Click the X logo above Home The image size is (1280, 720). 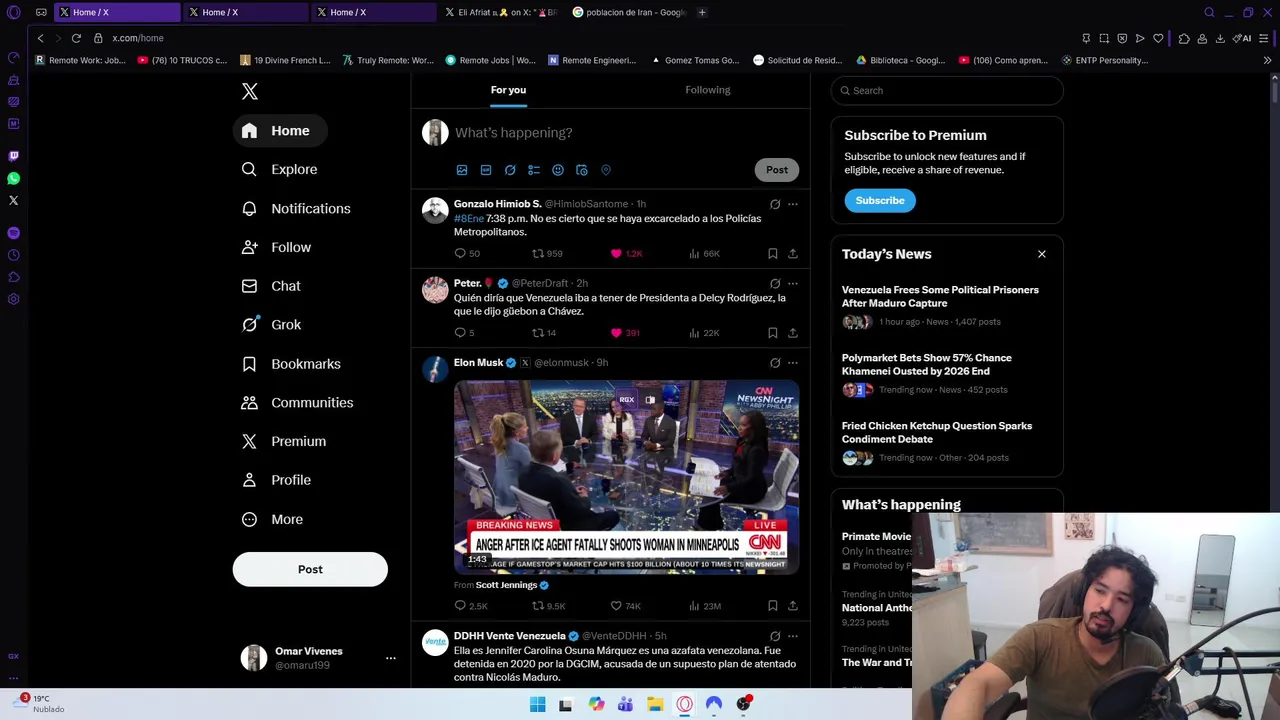click(x=250, y=92)
